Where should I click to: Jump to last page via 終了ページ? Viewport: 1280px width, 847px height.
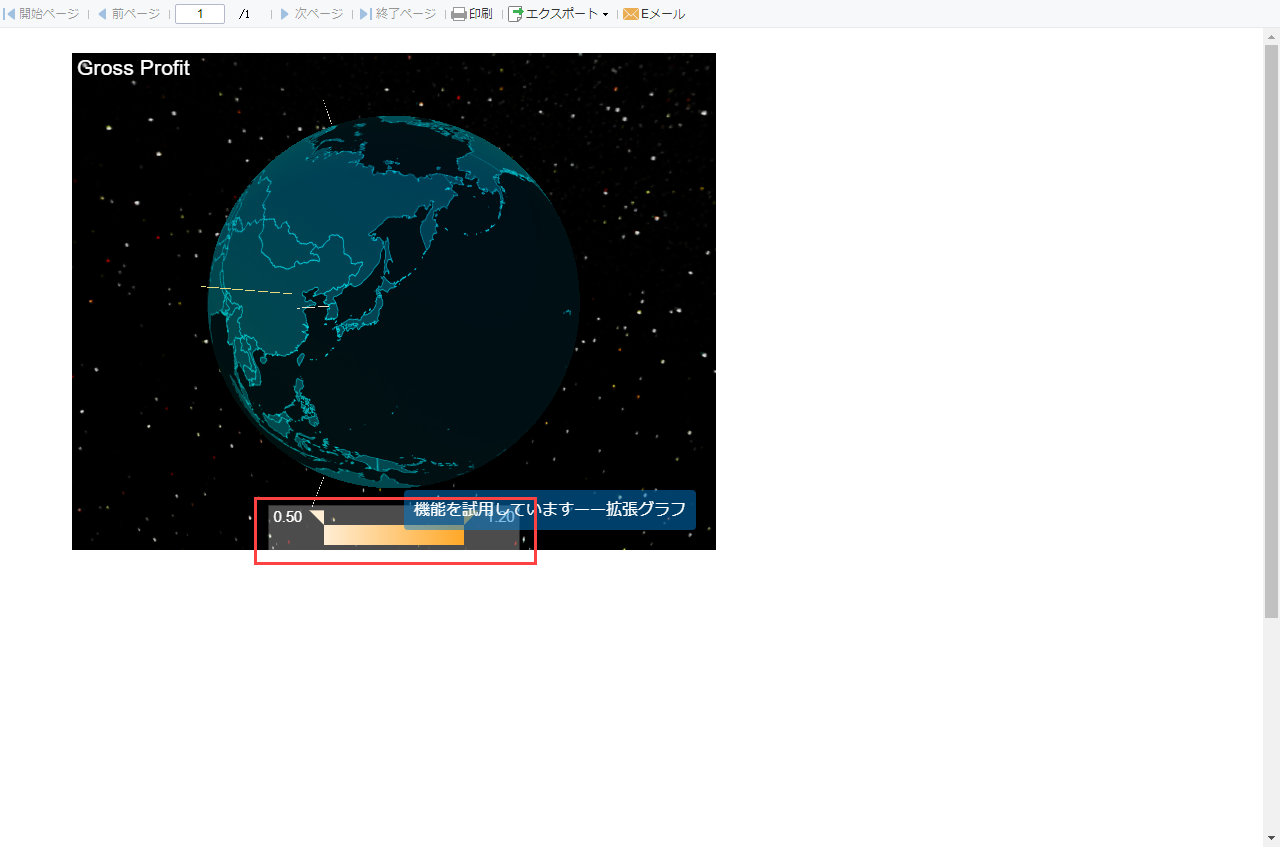[x=398, y=14]
